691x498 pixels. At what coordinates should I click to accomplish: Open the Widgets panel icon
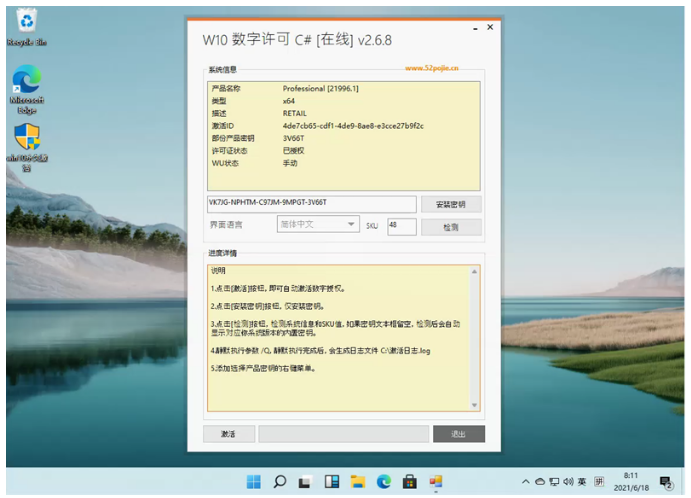[331, 482]
